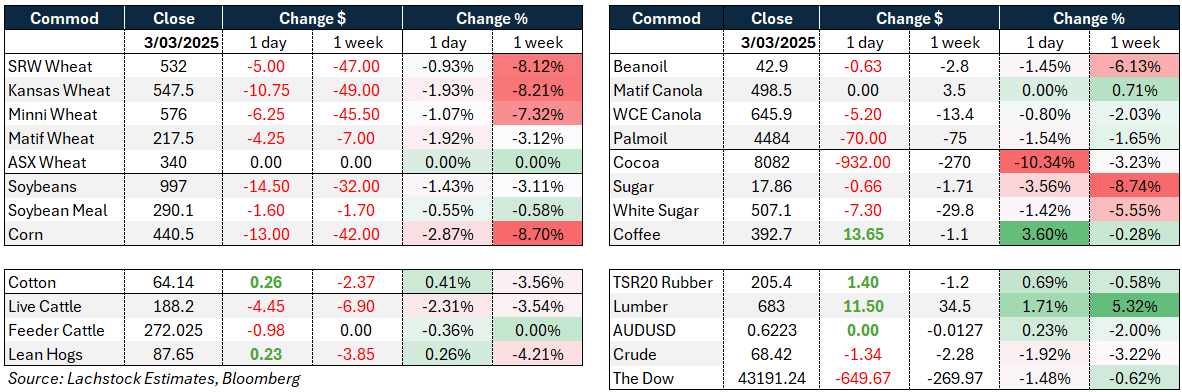Click the right table Change % header
This screenshot has height=392, width=1182.
point(1089,18)
